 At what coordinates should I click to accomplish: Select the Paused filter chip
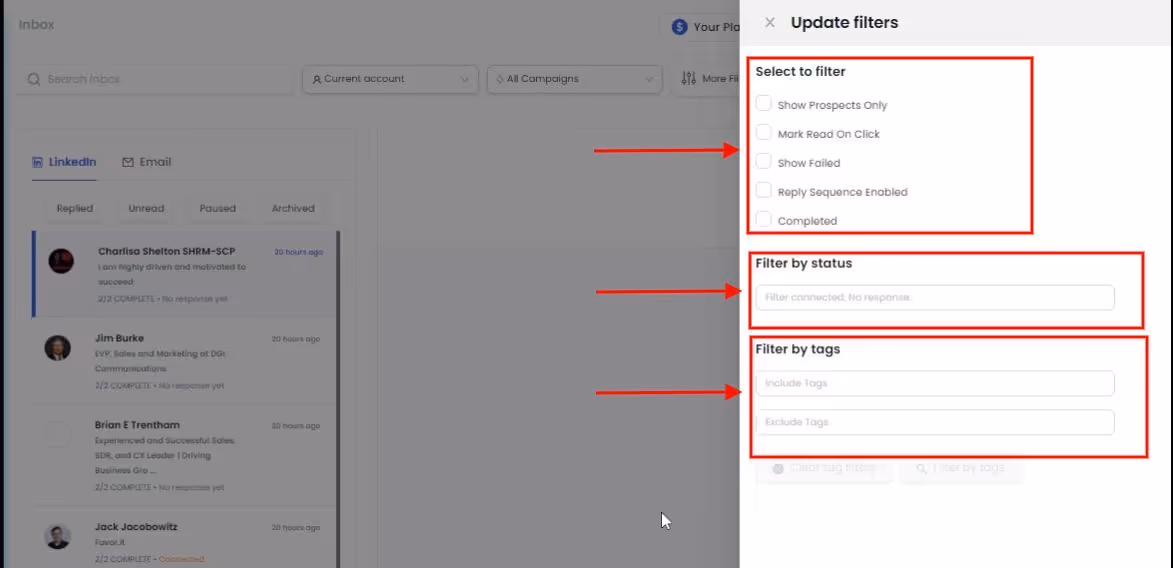click(218, 208)
